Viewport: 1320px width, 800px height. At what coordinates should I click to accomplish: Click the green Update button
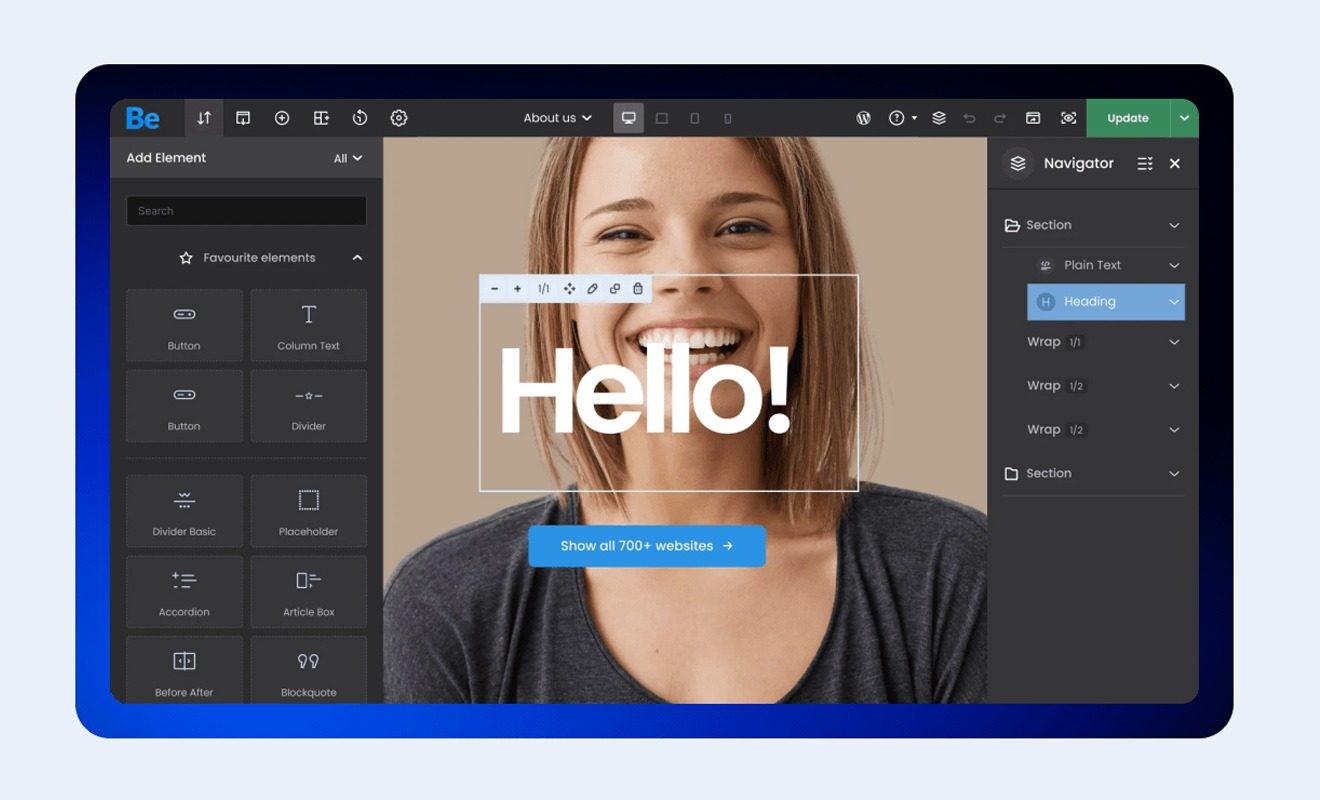coord(1128,118)
